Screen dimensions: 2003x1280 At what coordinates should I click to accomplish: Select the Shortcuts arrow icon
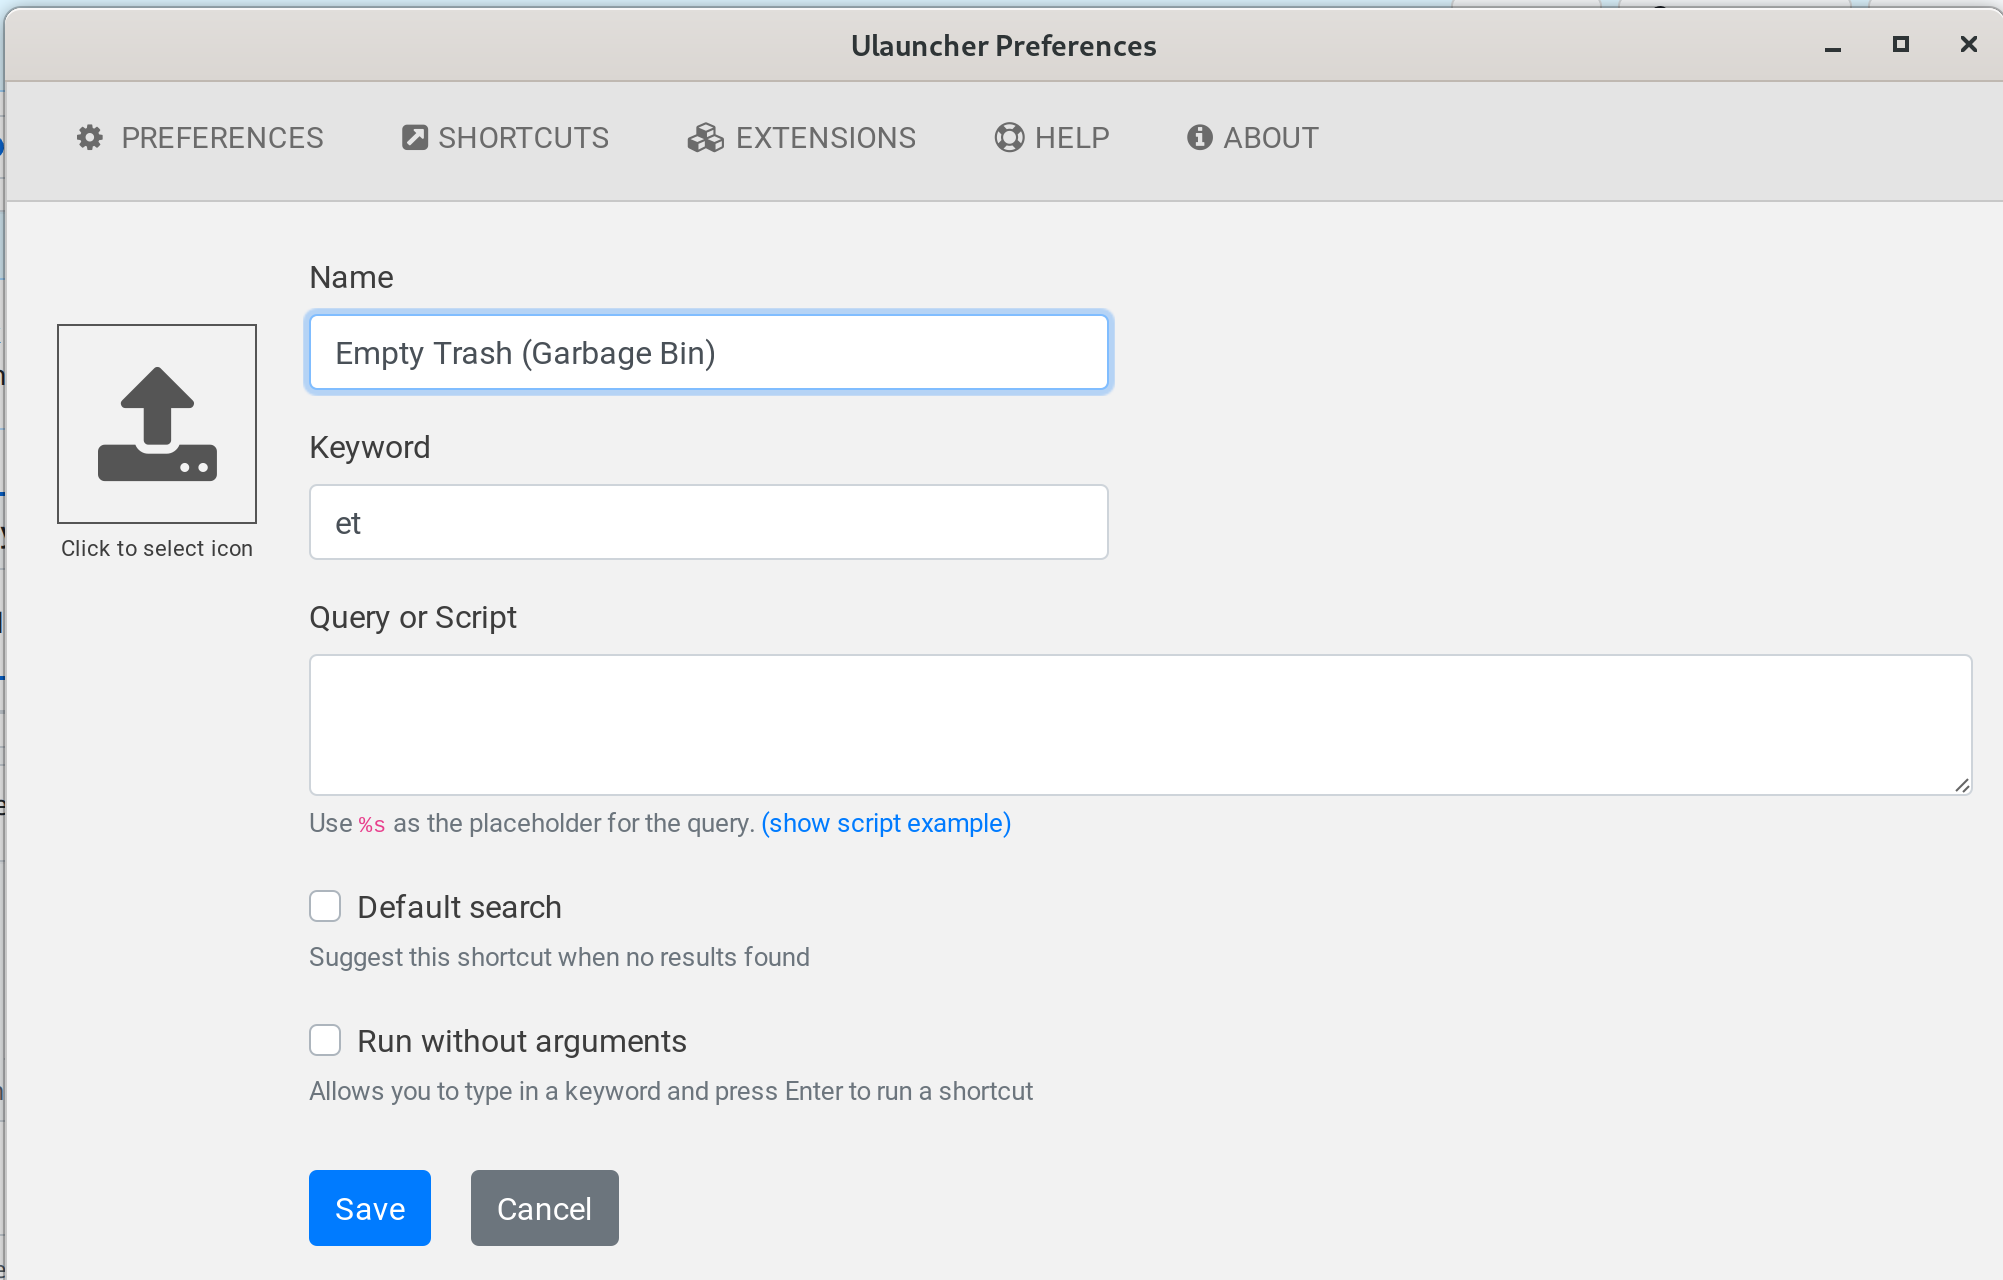click(x=413, y=137)
